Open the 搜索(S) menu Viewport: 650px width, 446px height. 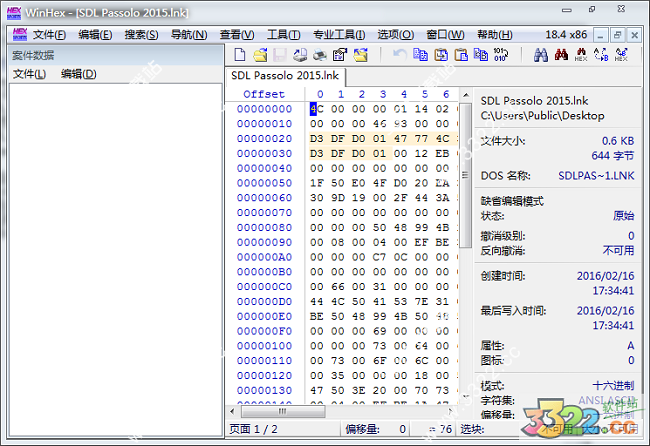click(141, 35)
